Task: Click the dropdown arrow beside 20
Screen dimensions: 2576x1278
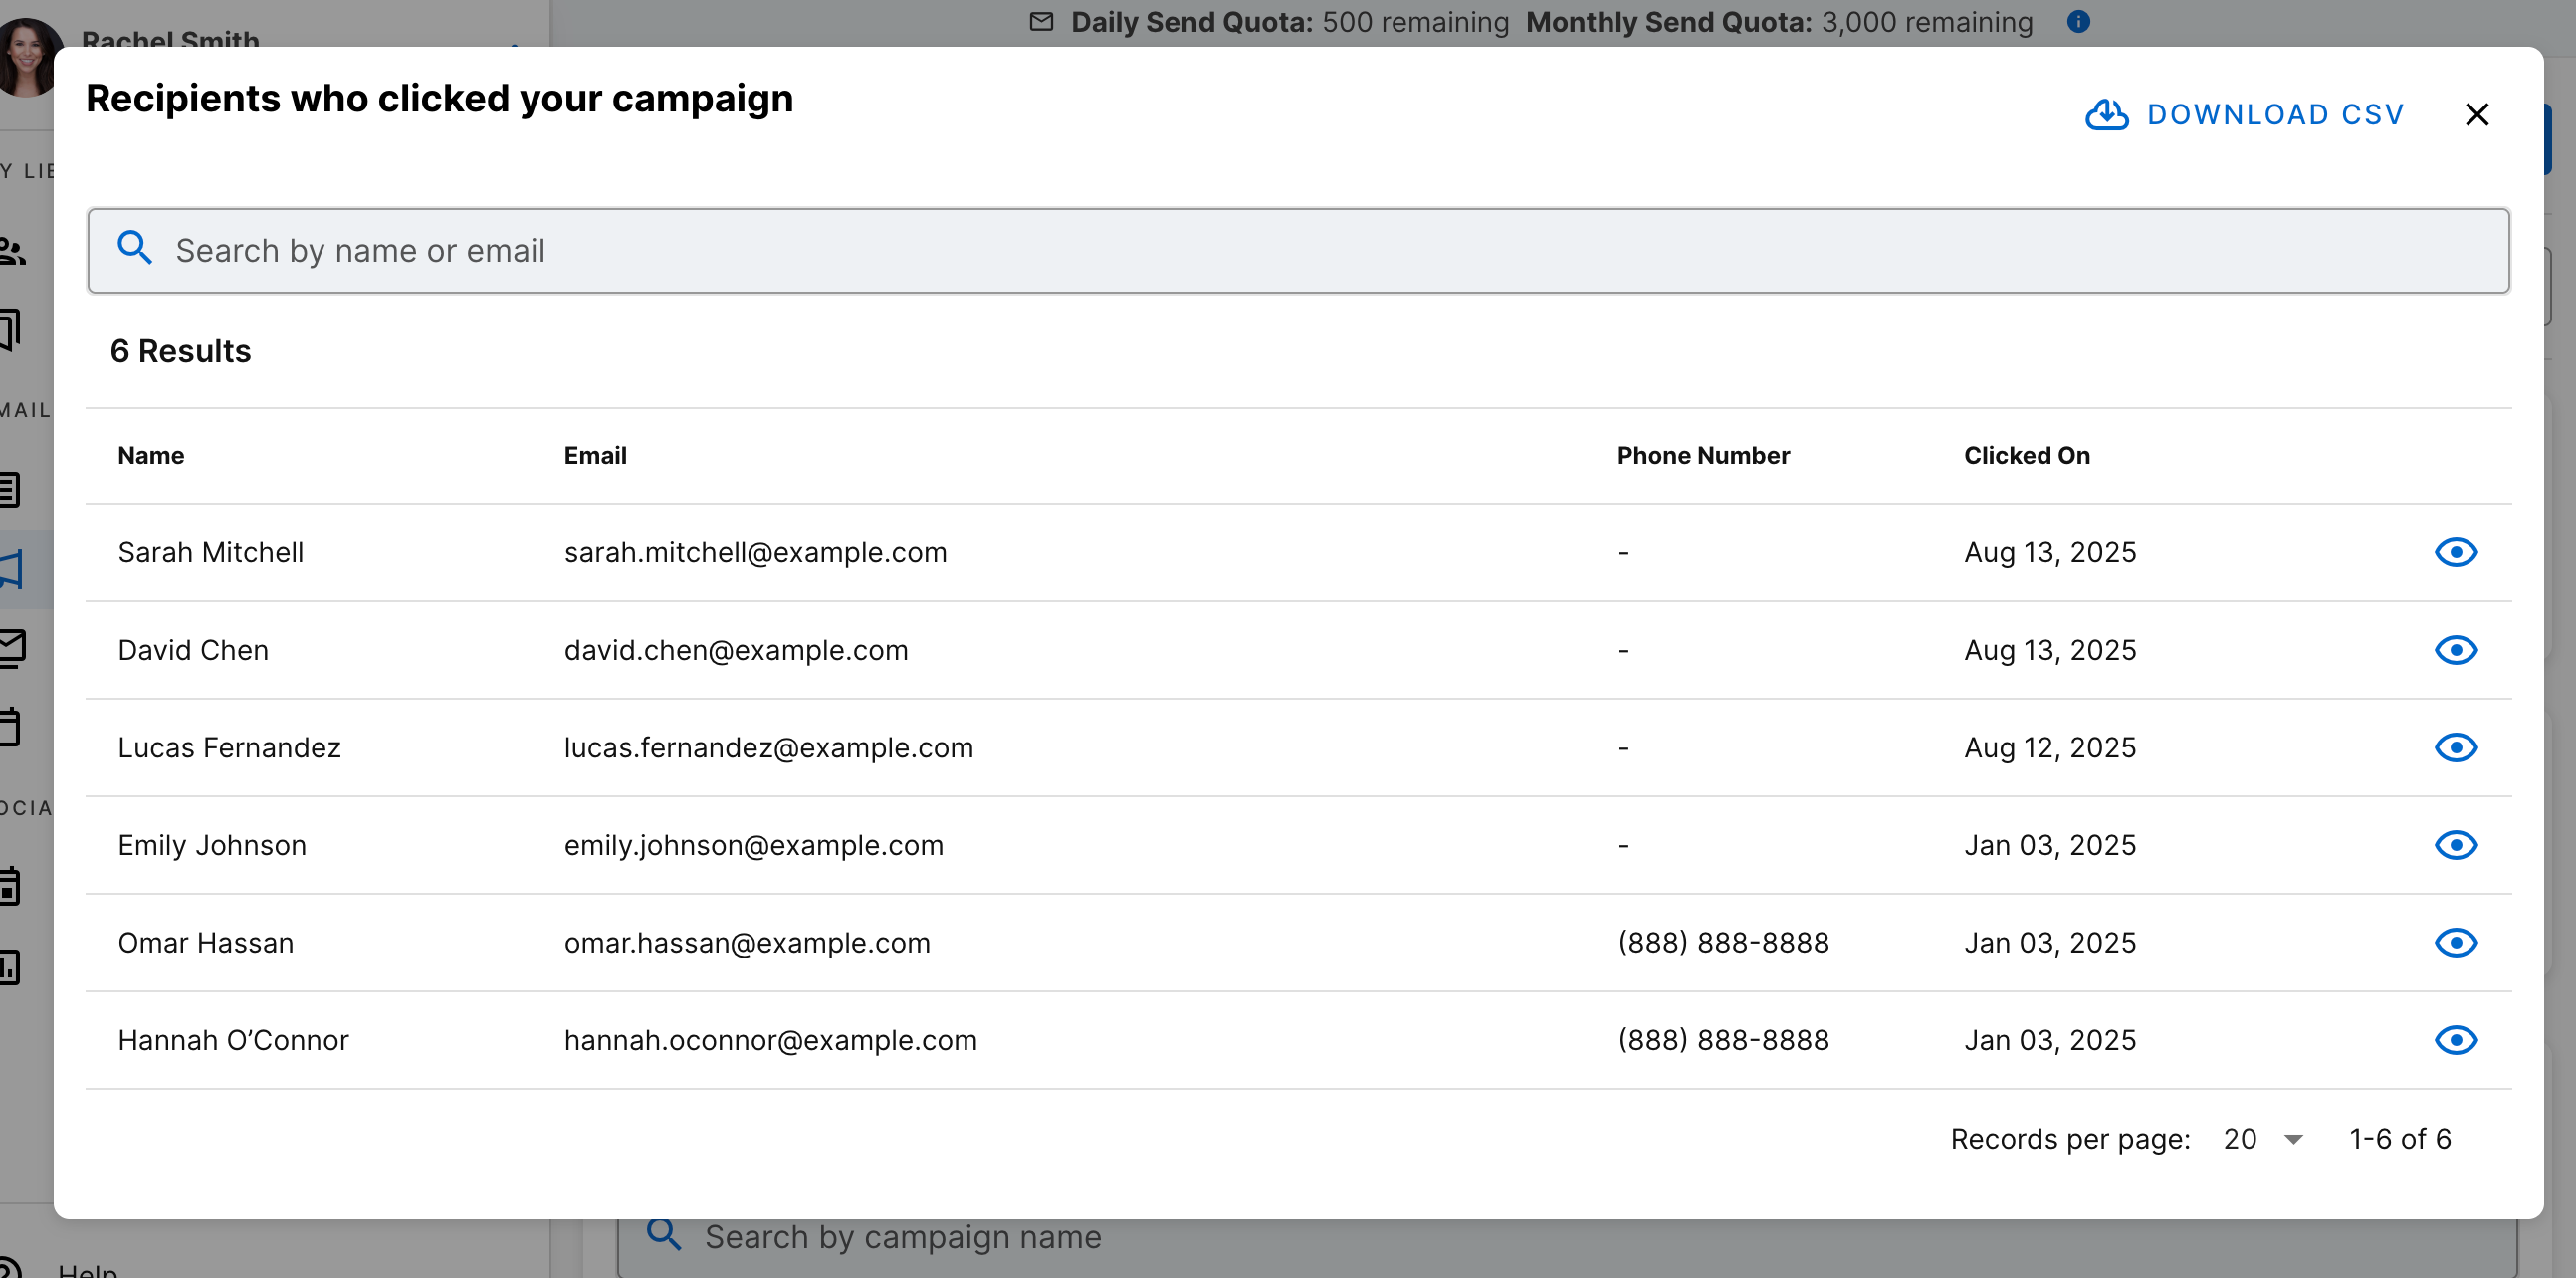Action: [x=2294, y=1140]
